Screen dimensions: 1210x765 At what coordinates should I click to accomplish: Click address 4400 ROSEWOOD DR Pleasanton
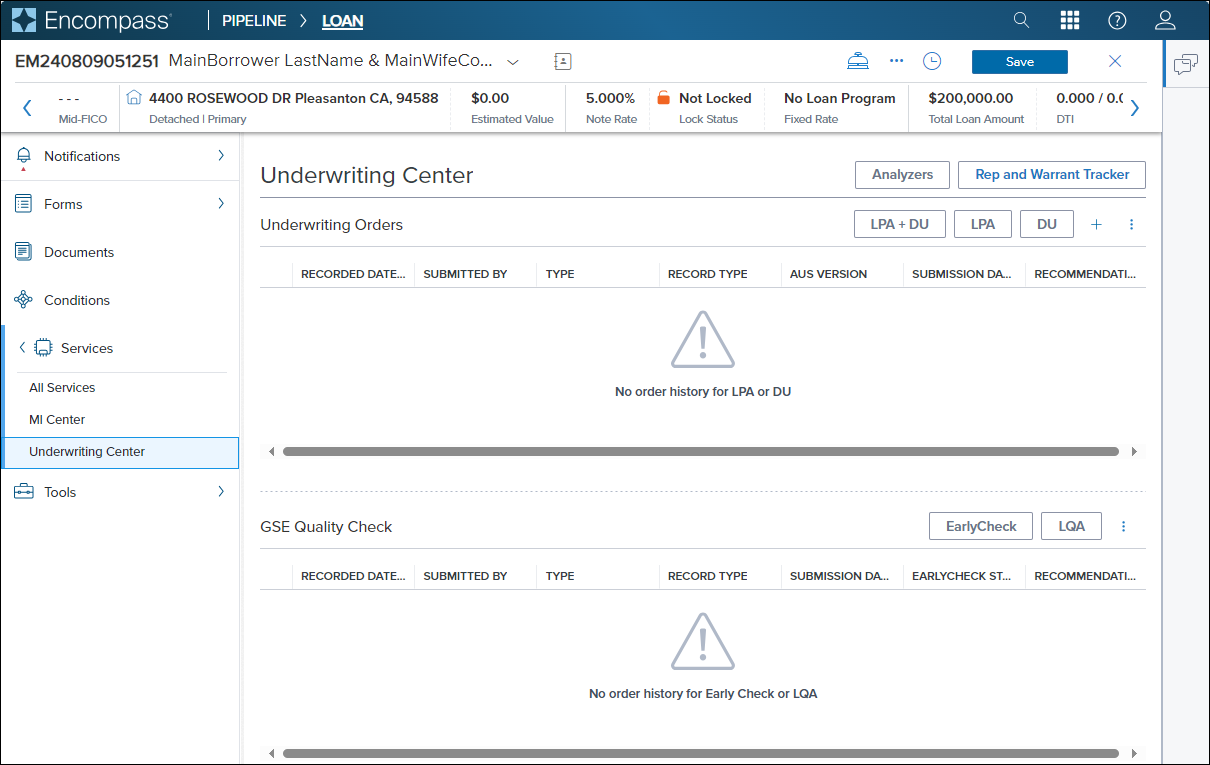click(294, 98)
